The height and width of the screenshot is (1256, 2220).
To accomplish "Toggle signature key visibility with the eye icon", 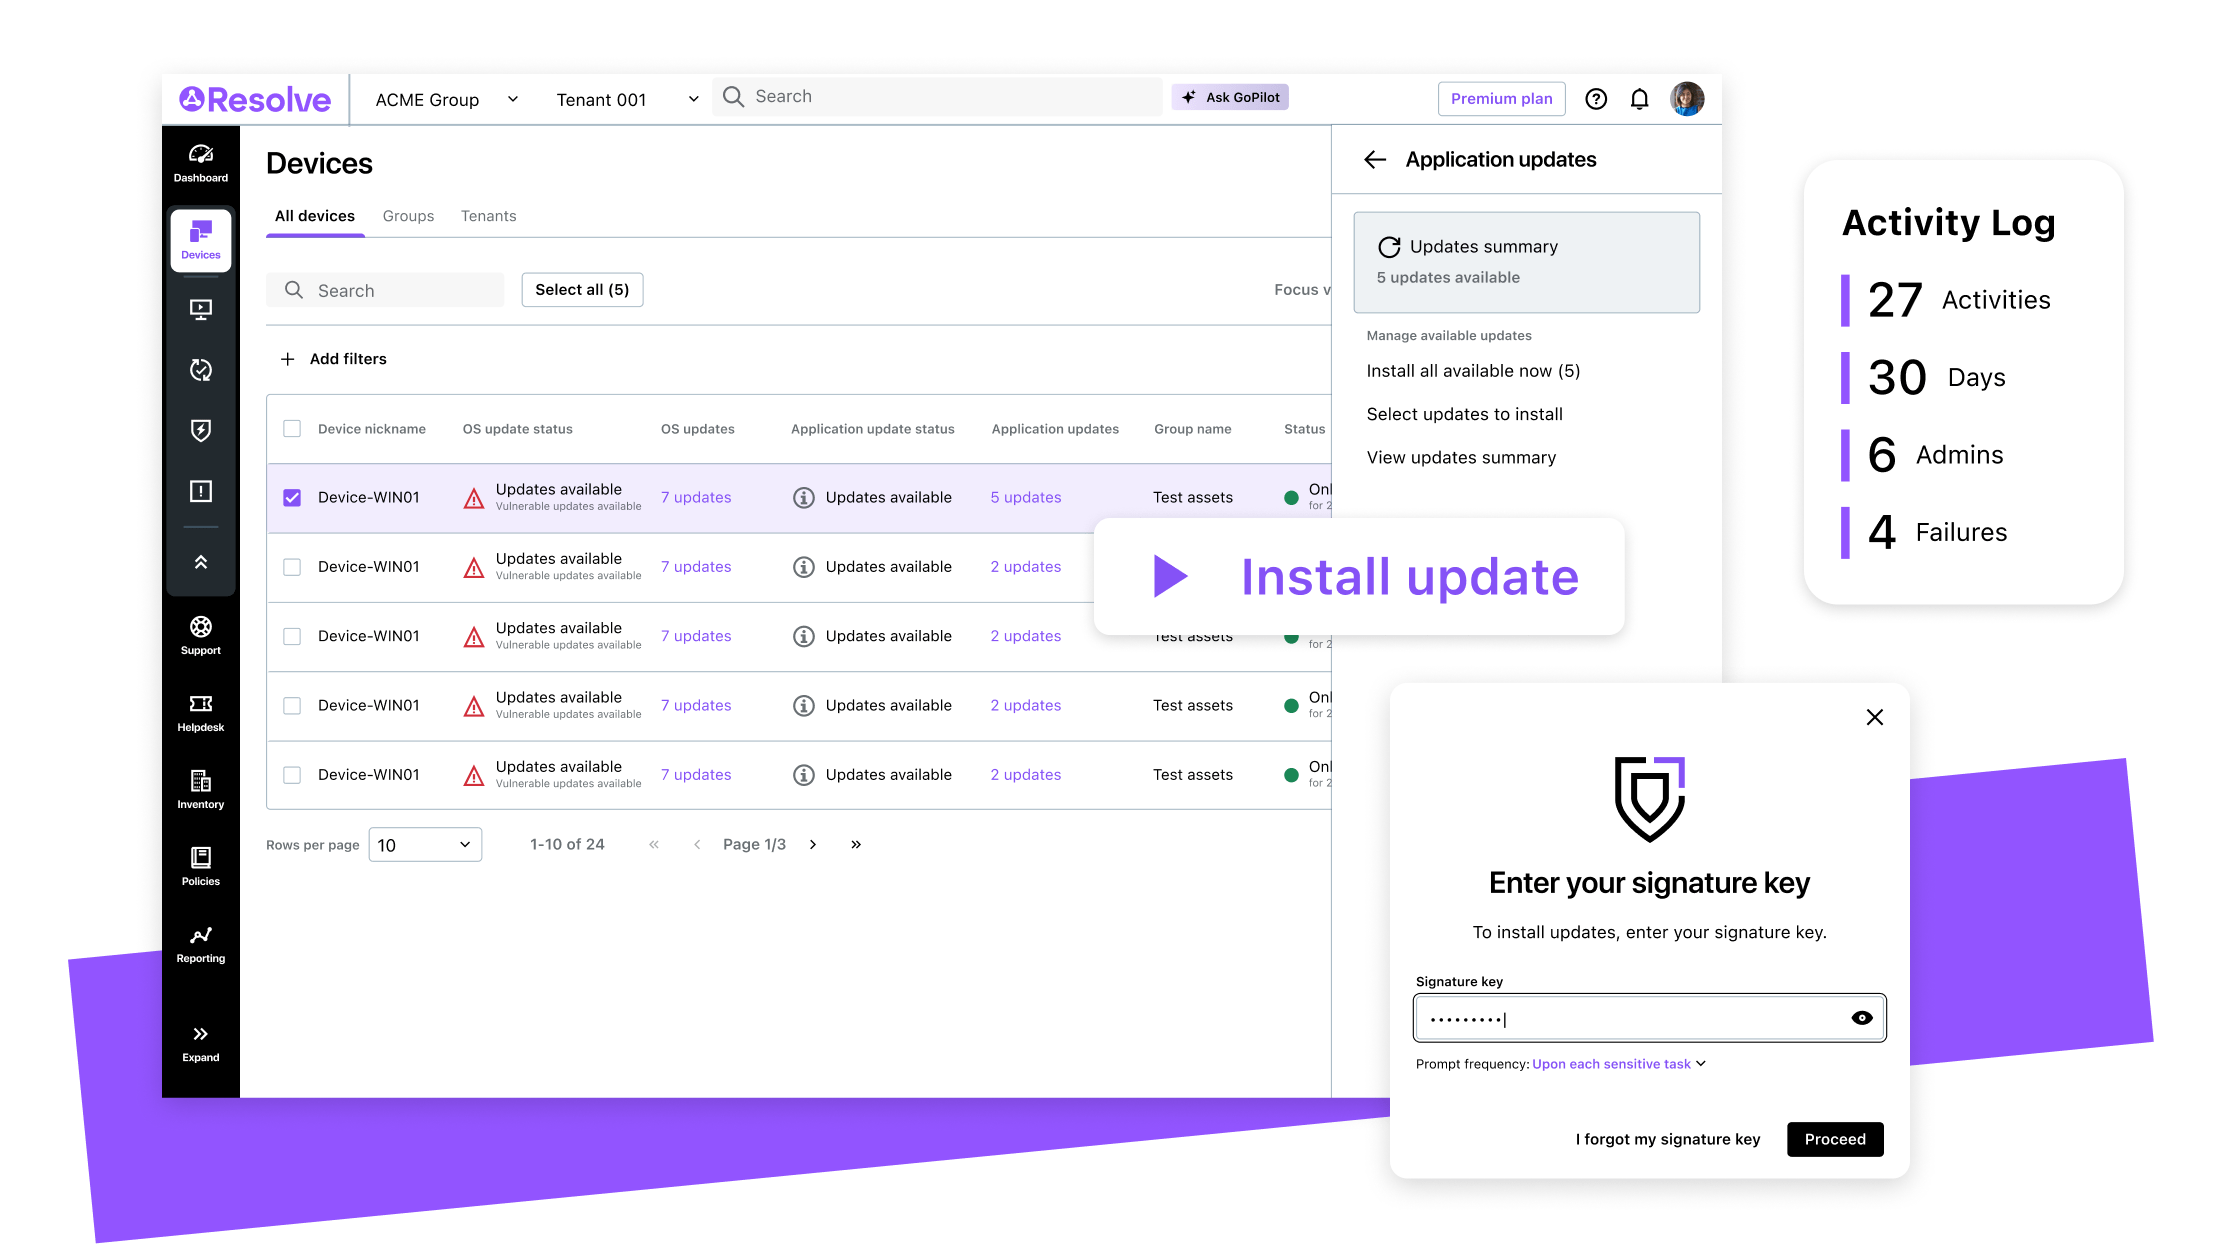I will click(x=1862, y=1017).
